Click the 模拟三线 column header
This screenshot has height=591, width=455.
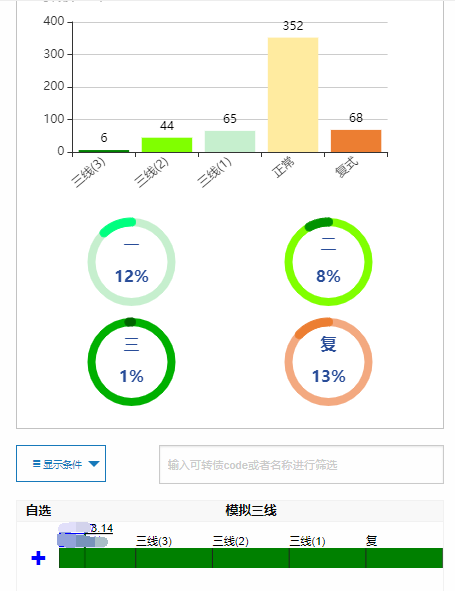[x=251, y=511]
